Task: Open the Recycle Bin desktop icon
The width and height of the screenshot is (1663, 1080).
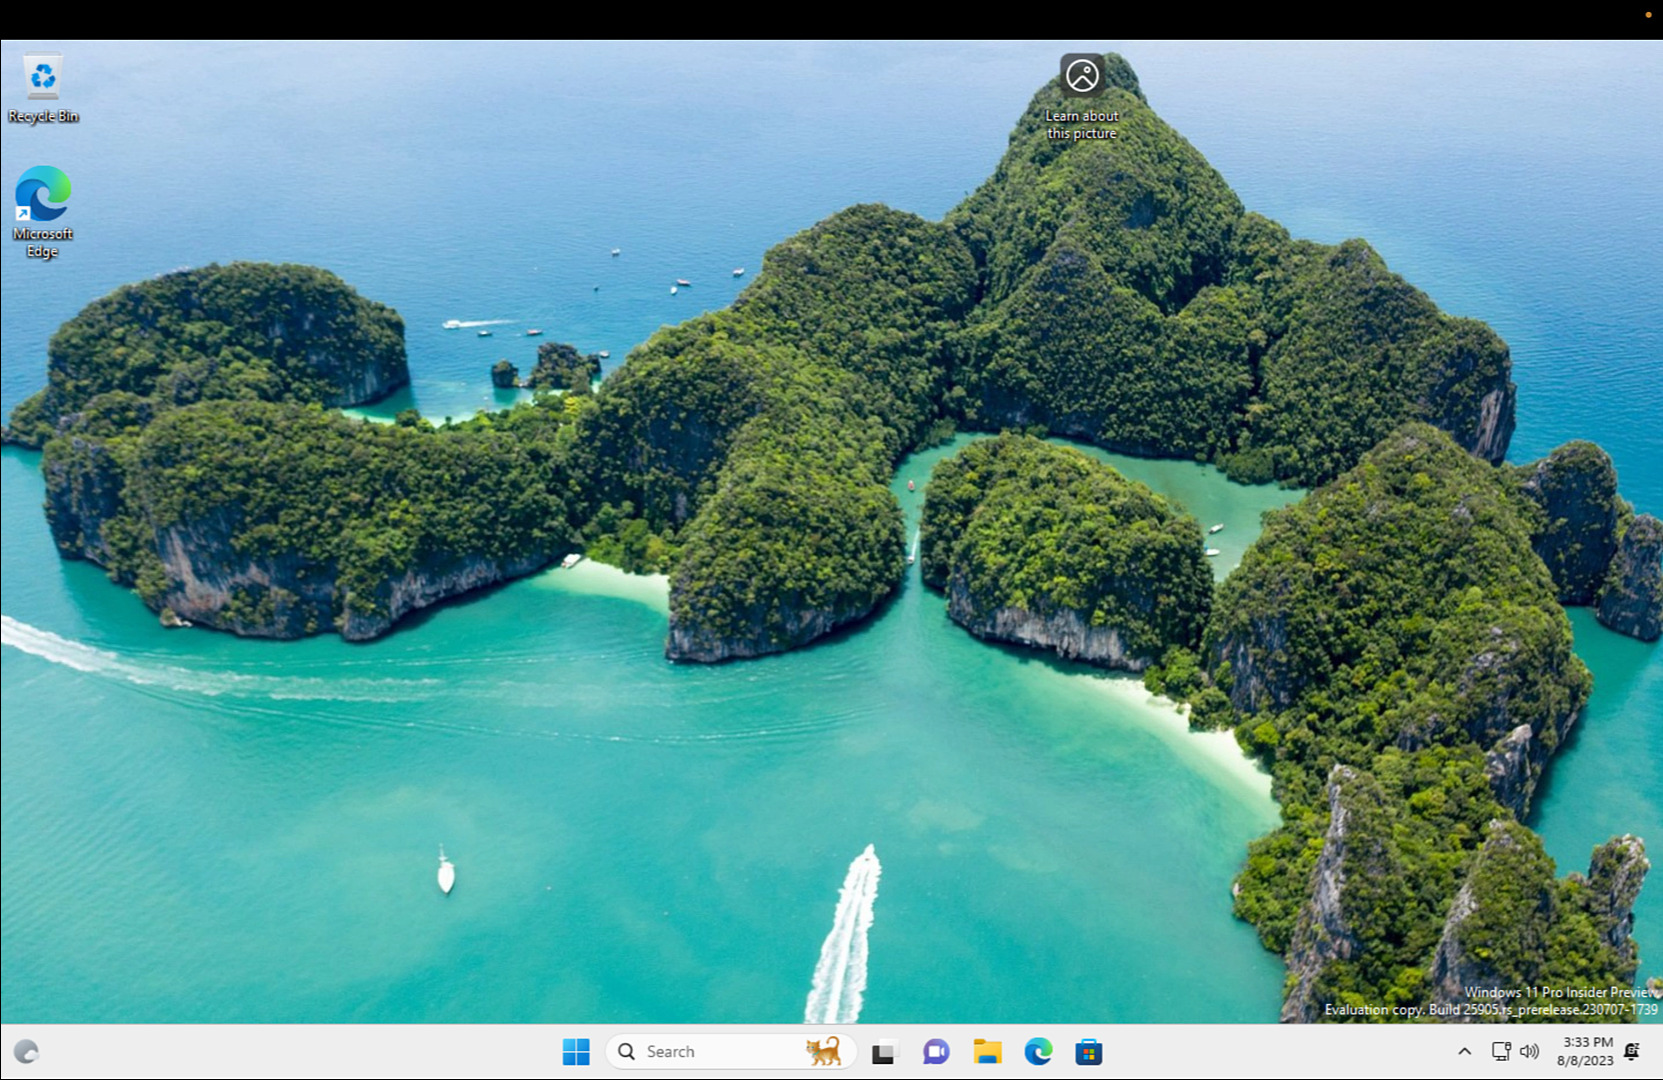Action: pyautogui.click(x=43, y=89)
